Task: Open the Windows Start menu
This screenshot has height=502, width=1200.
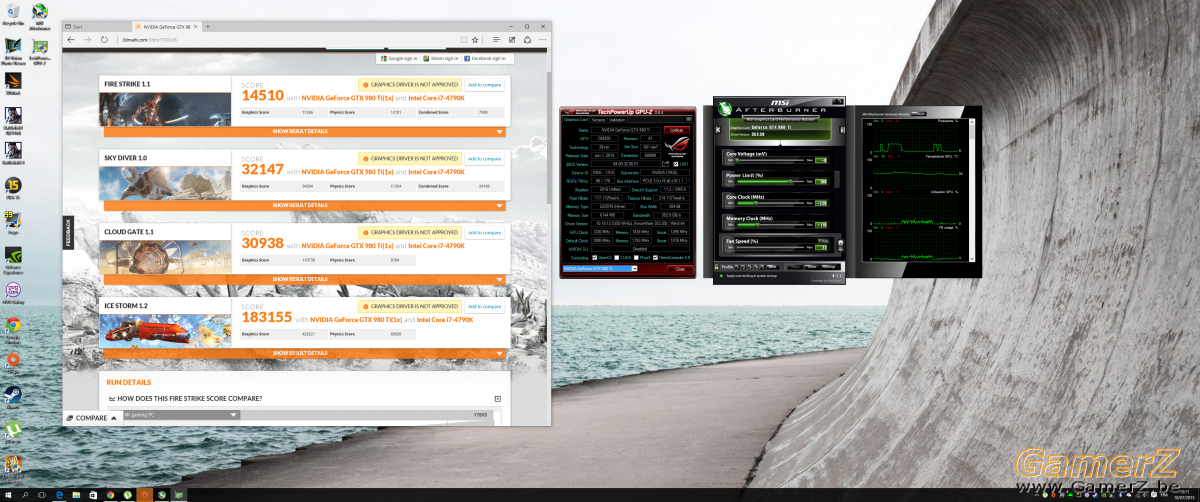Action: pos(9,494)
